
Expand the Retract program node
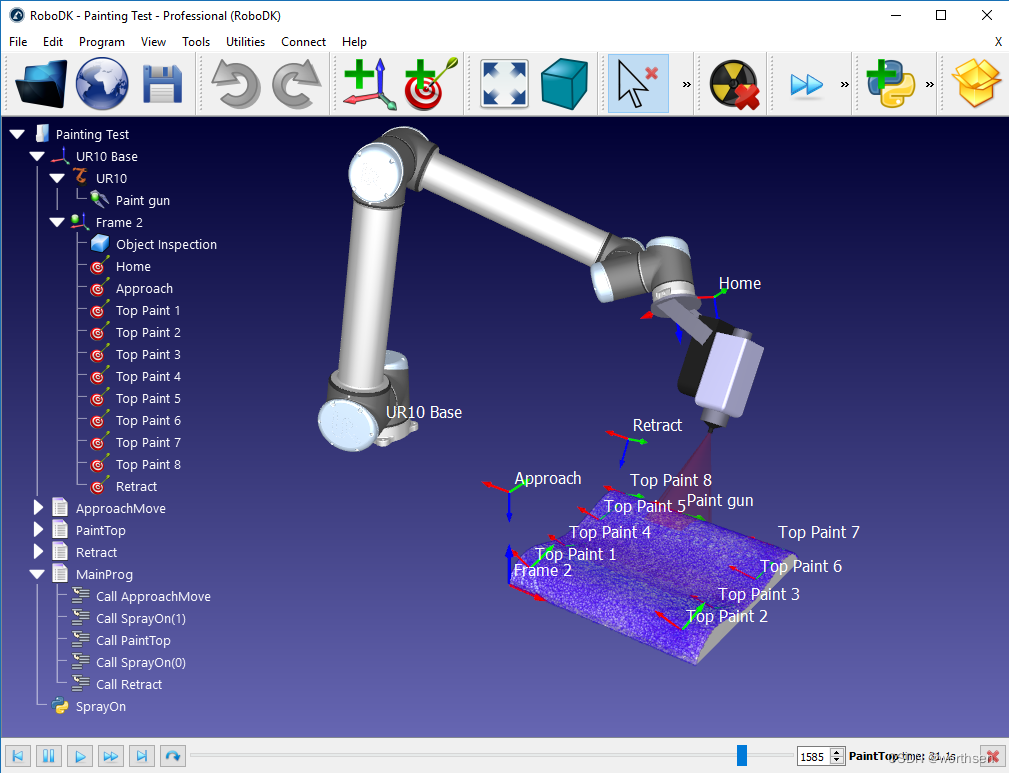[38, 552]
